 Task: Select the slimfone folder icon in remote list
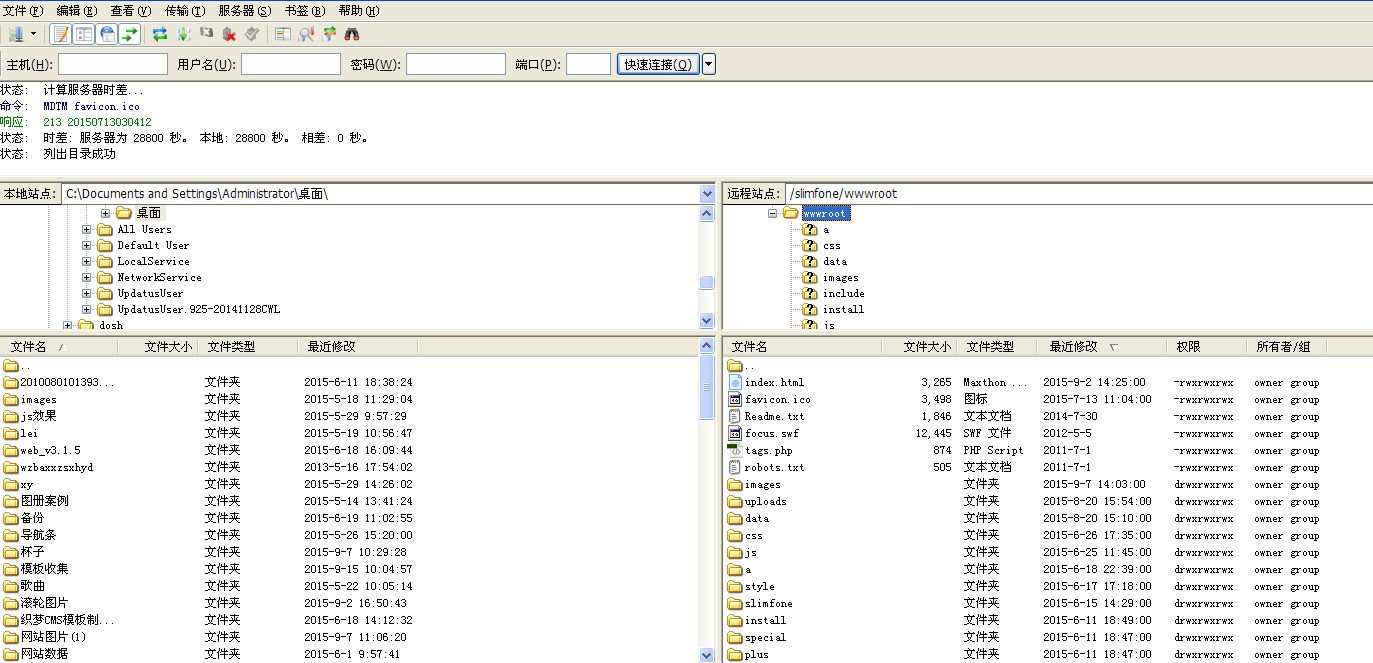point(735,603)
